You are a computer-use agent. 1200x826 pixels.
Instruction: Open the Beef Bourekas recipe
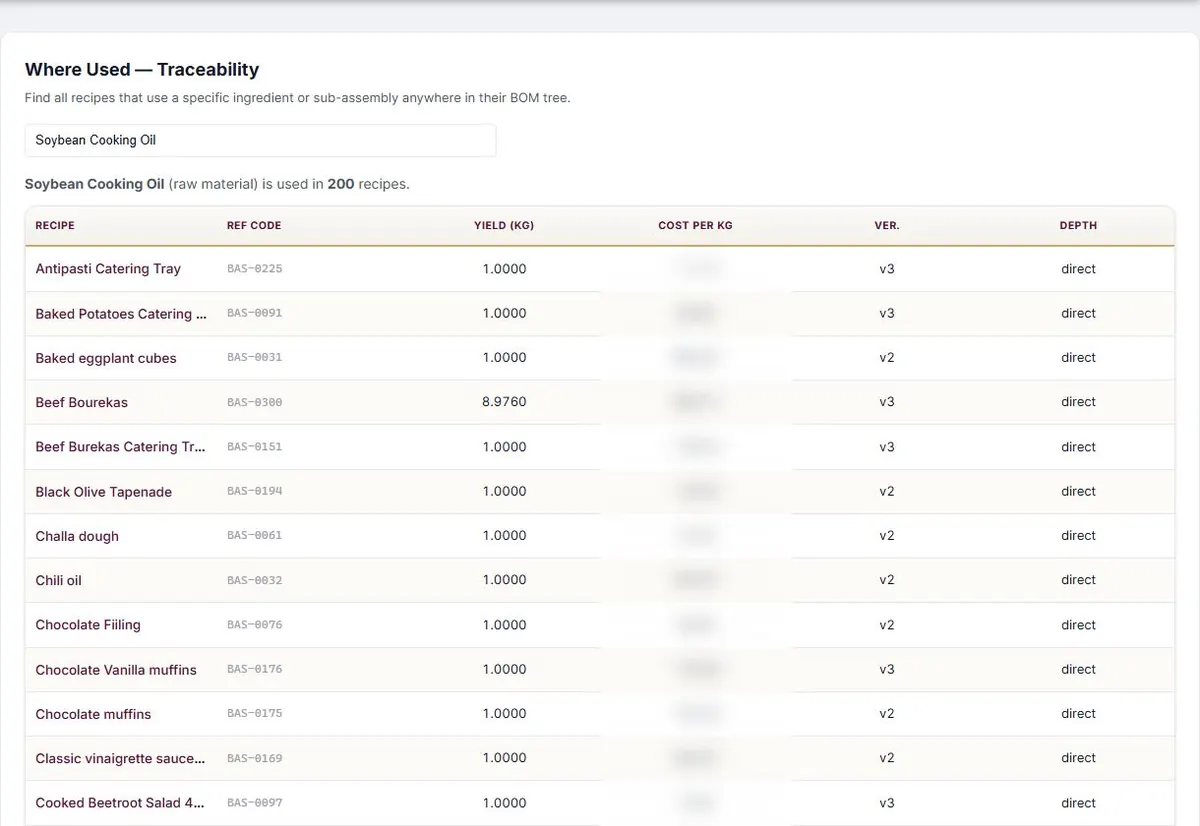tap(82, 402)
